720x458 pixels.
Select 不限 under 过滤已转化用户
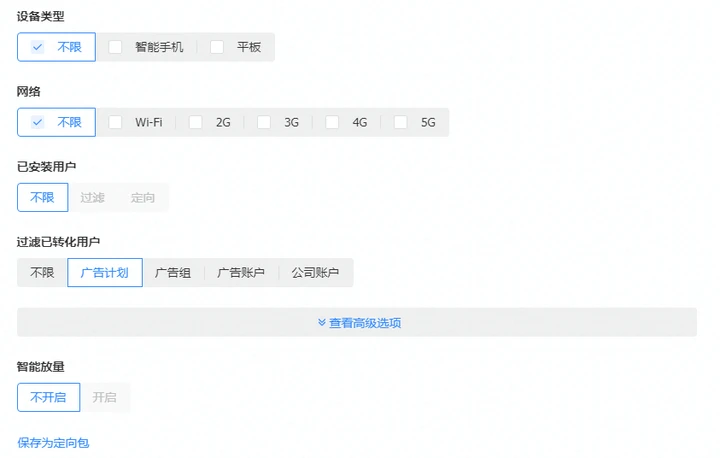(x=42, y=272)
